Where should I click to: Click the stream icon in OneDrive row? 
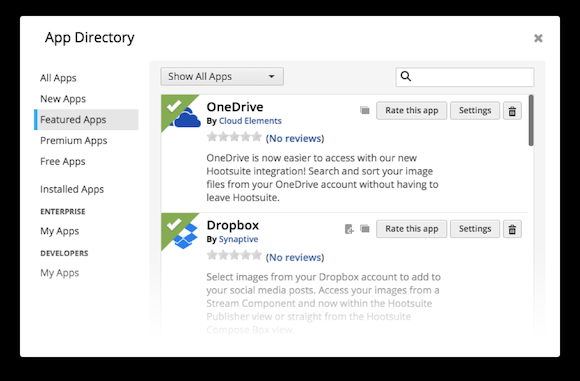tap(365, 110)
